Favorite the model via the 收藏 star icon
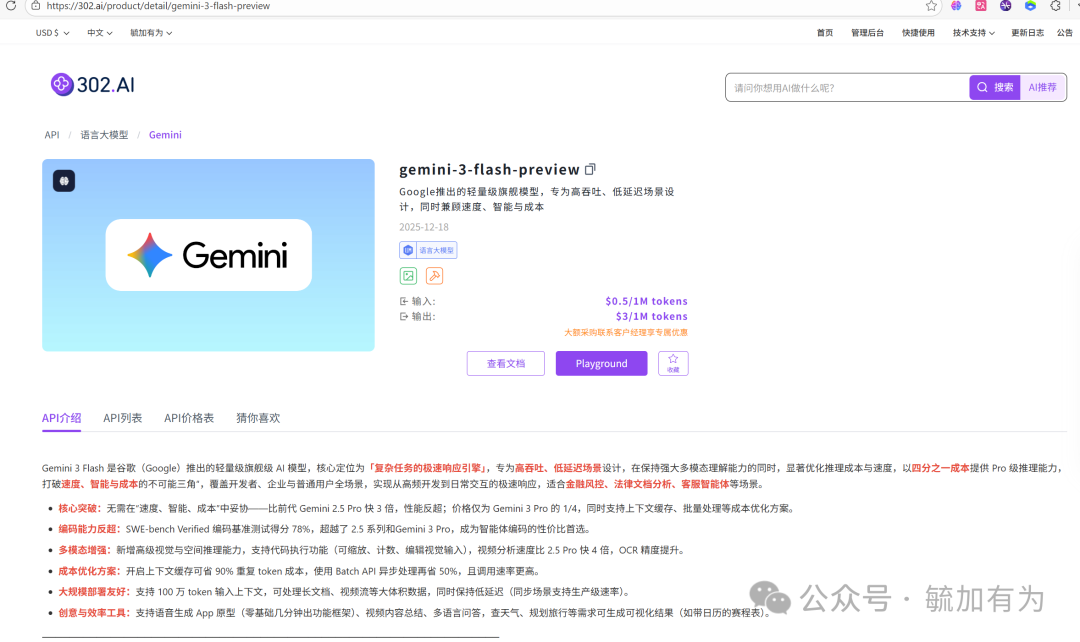Image resolution: width=1080 pixels, height=642 pixels. (x=673, y=363)
